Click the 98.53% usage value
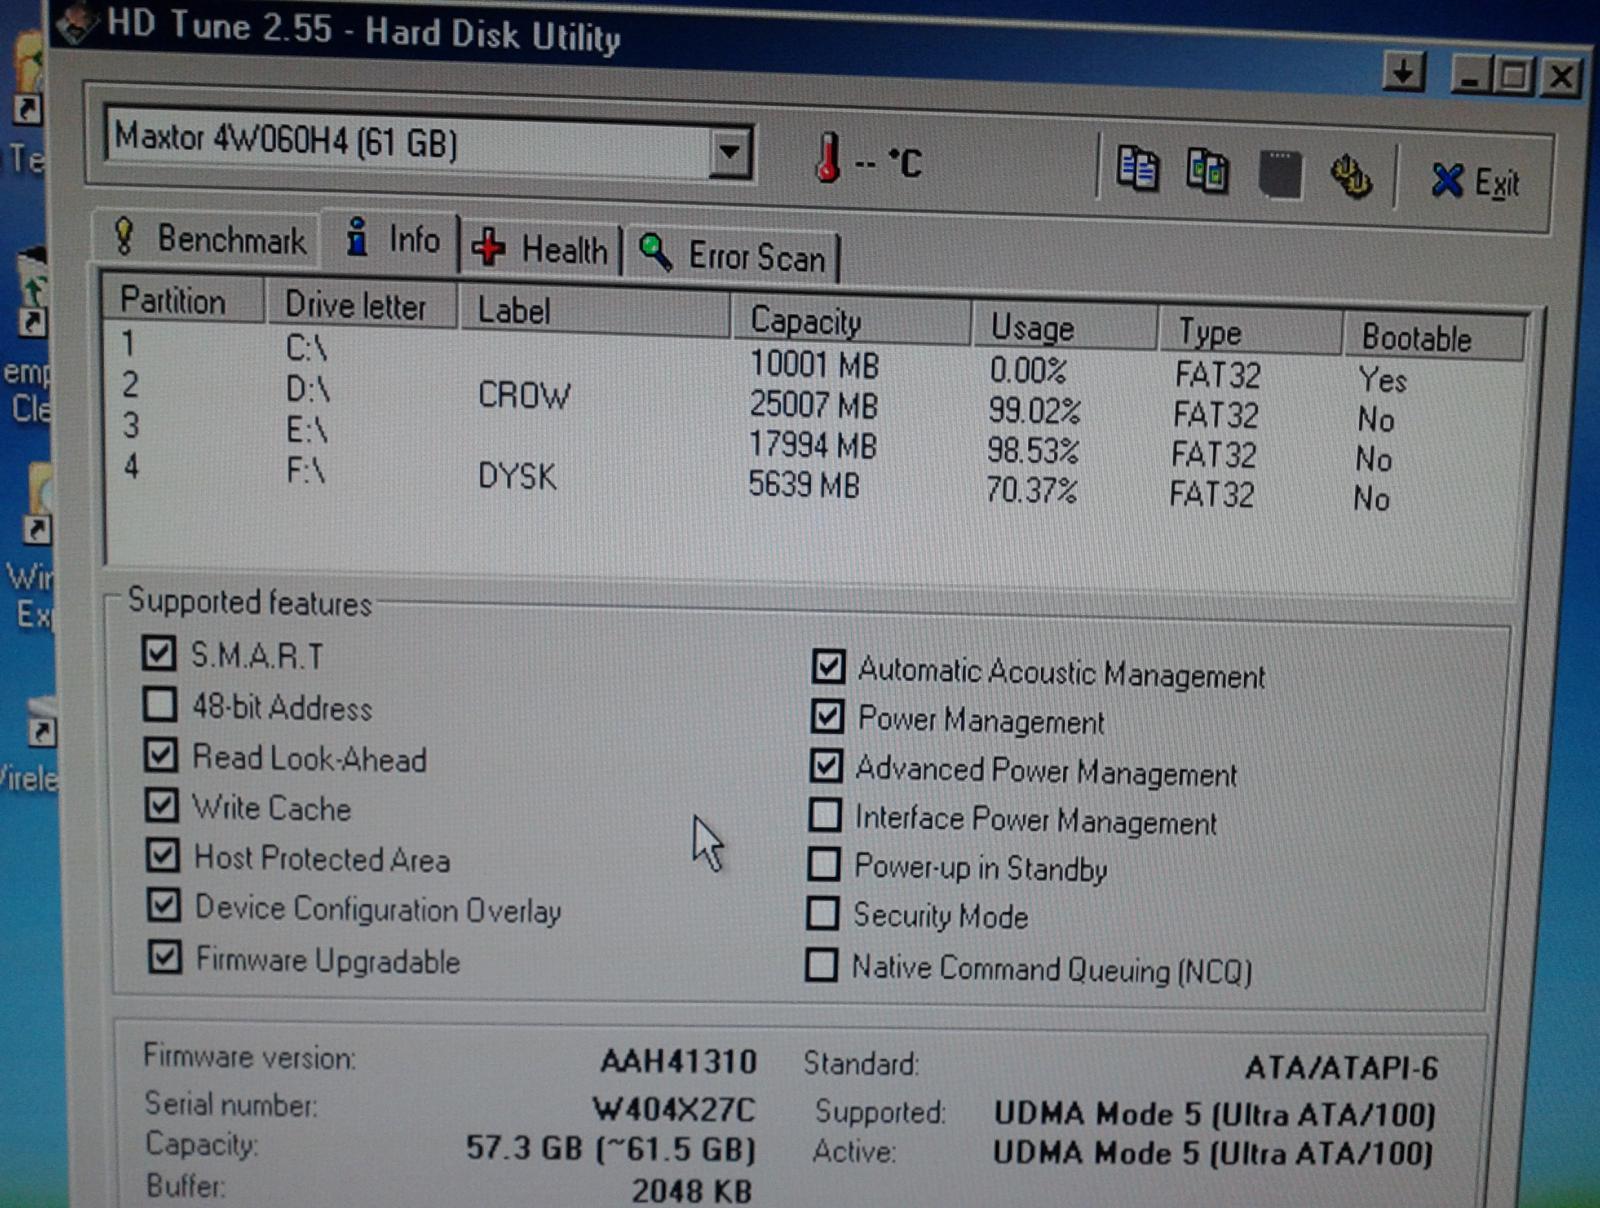The height and width of the screenshot is (1208, 1600). 1033,451
